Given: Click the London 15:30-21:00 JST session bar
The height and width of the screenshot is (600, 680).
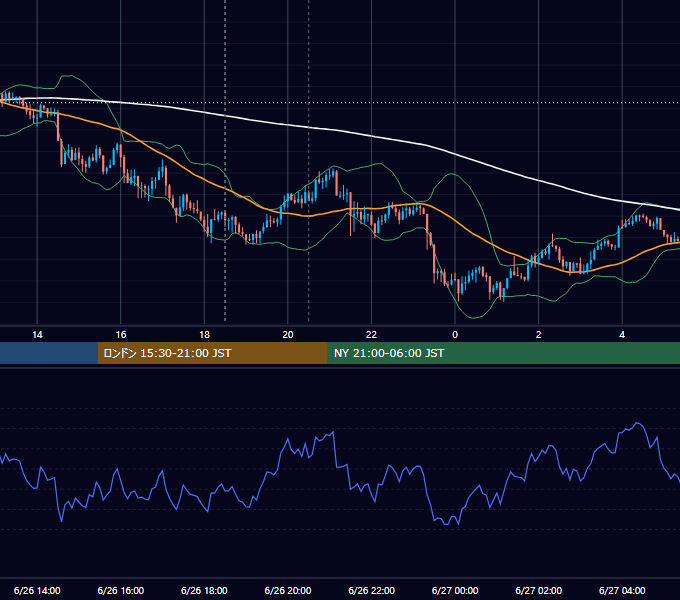Looking at the screenshot, I should [212, 353].
